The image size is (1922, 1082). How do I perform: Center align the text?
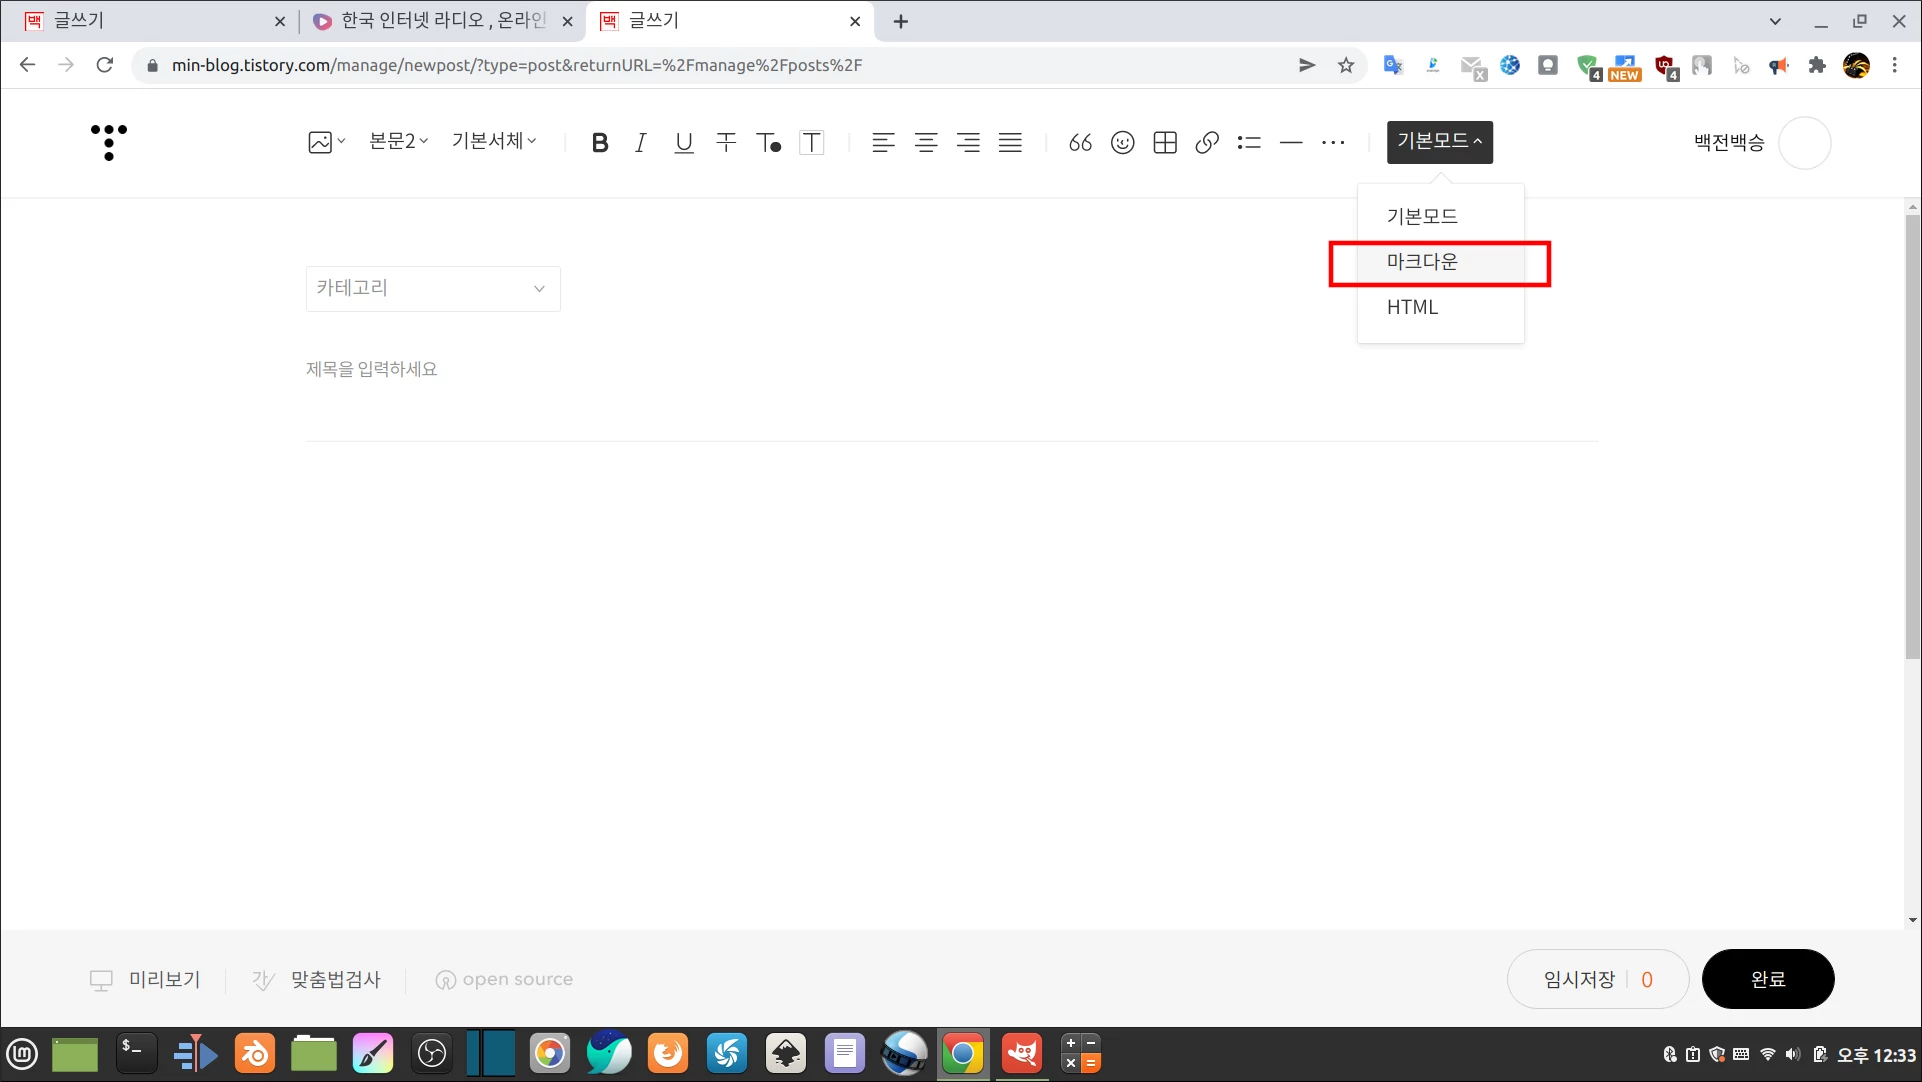(926, 143)
